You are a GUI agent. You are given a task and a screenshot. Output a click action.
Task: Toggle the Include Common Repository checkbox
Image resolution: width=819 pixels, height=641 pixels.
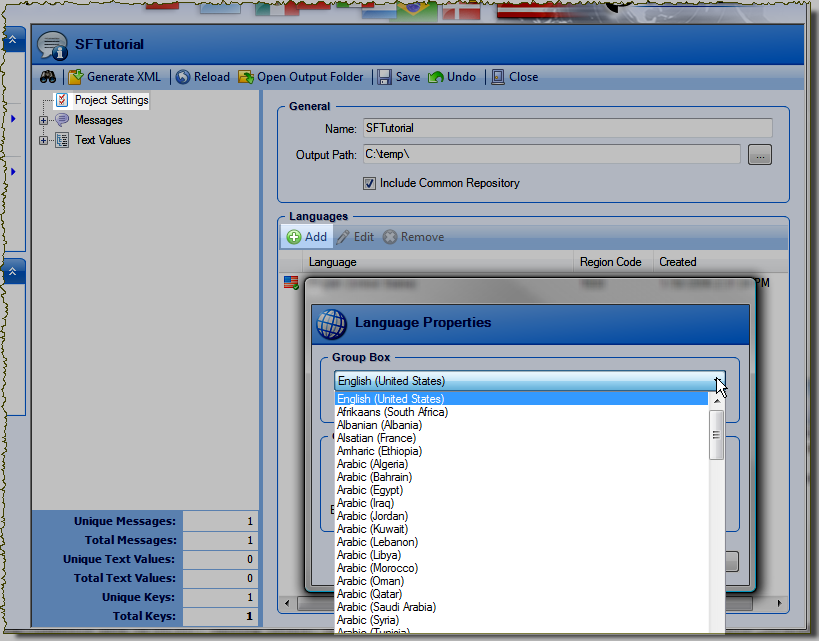369,184
